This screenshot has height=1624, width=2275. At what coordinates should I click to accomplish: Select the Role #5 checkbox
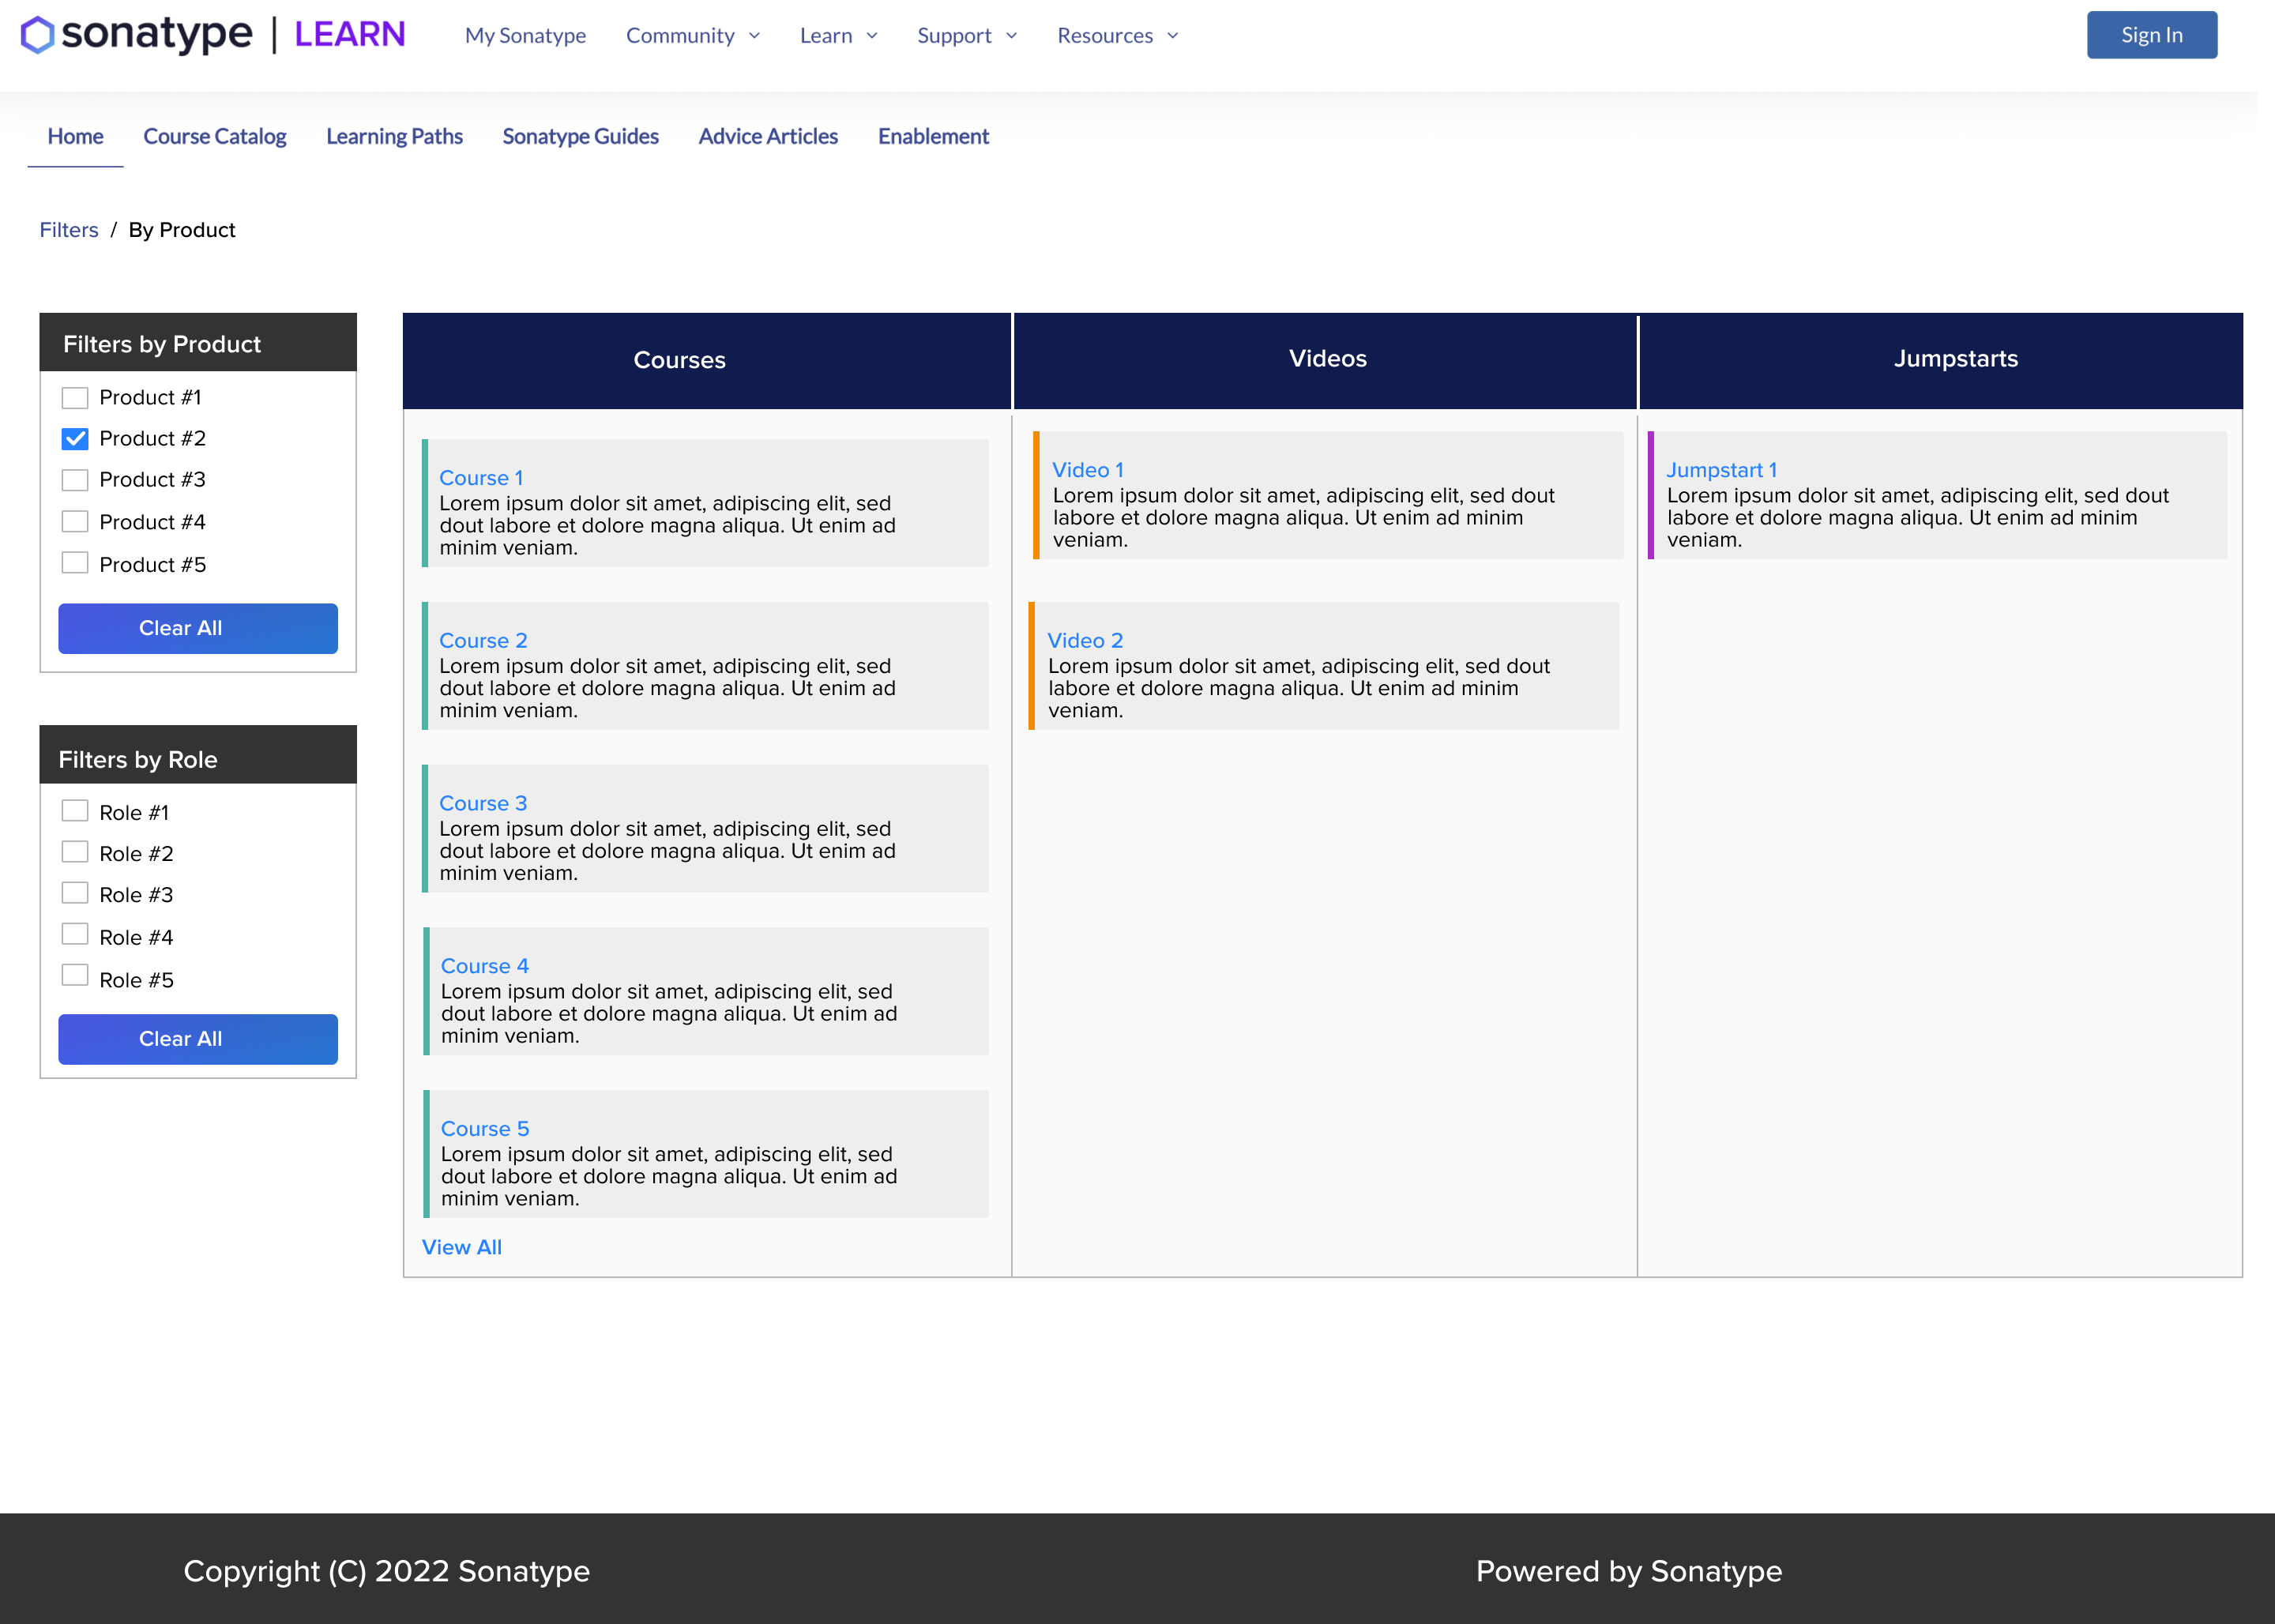(x=75, y=975)
